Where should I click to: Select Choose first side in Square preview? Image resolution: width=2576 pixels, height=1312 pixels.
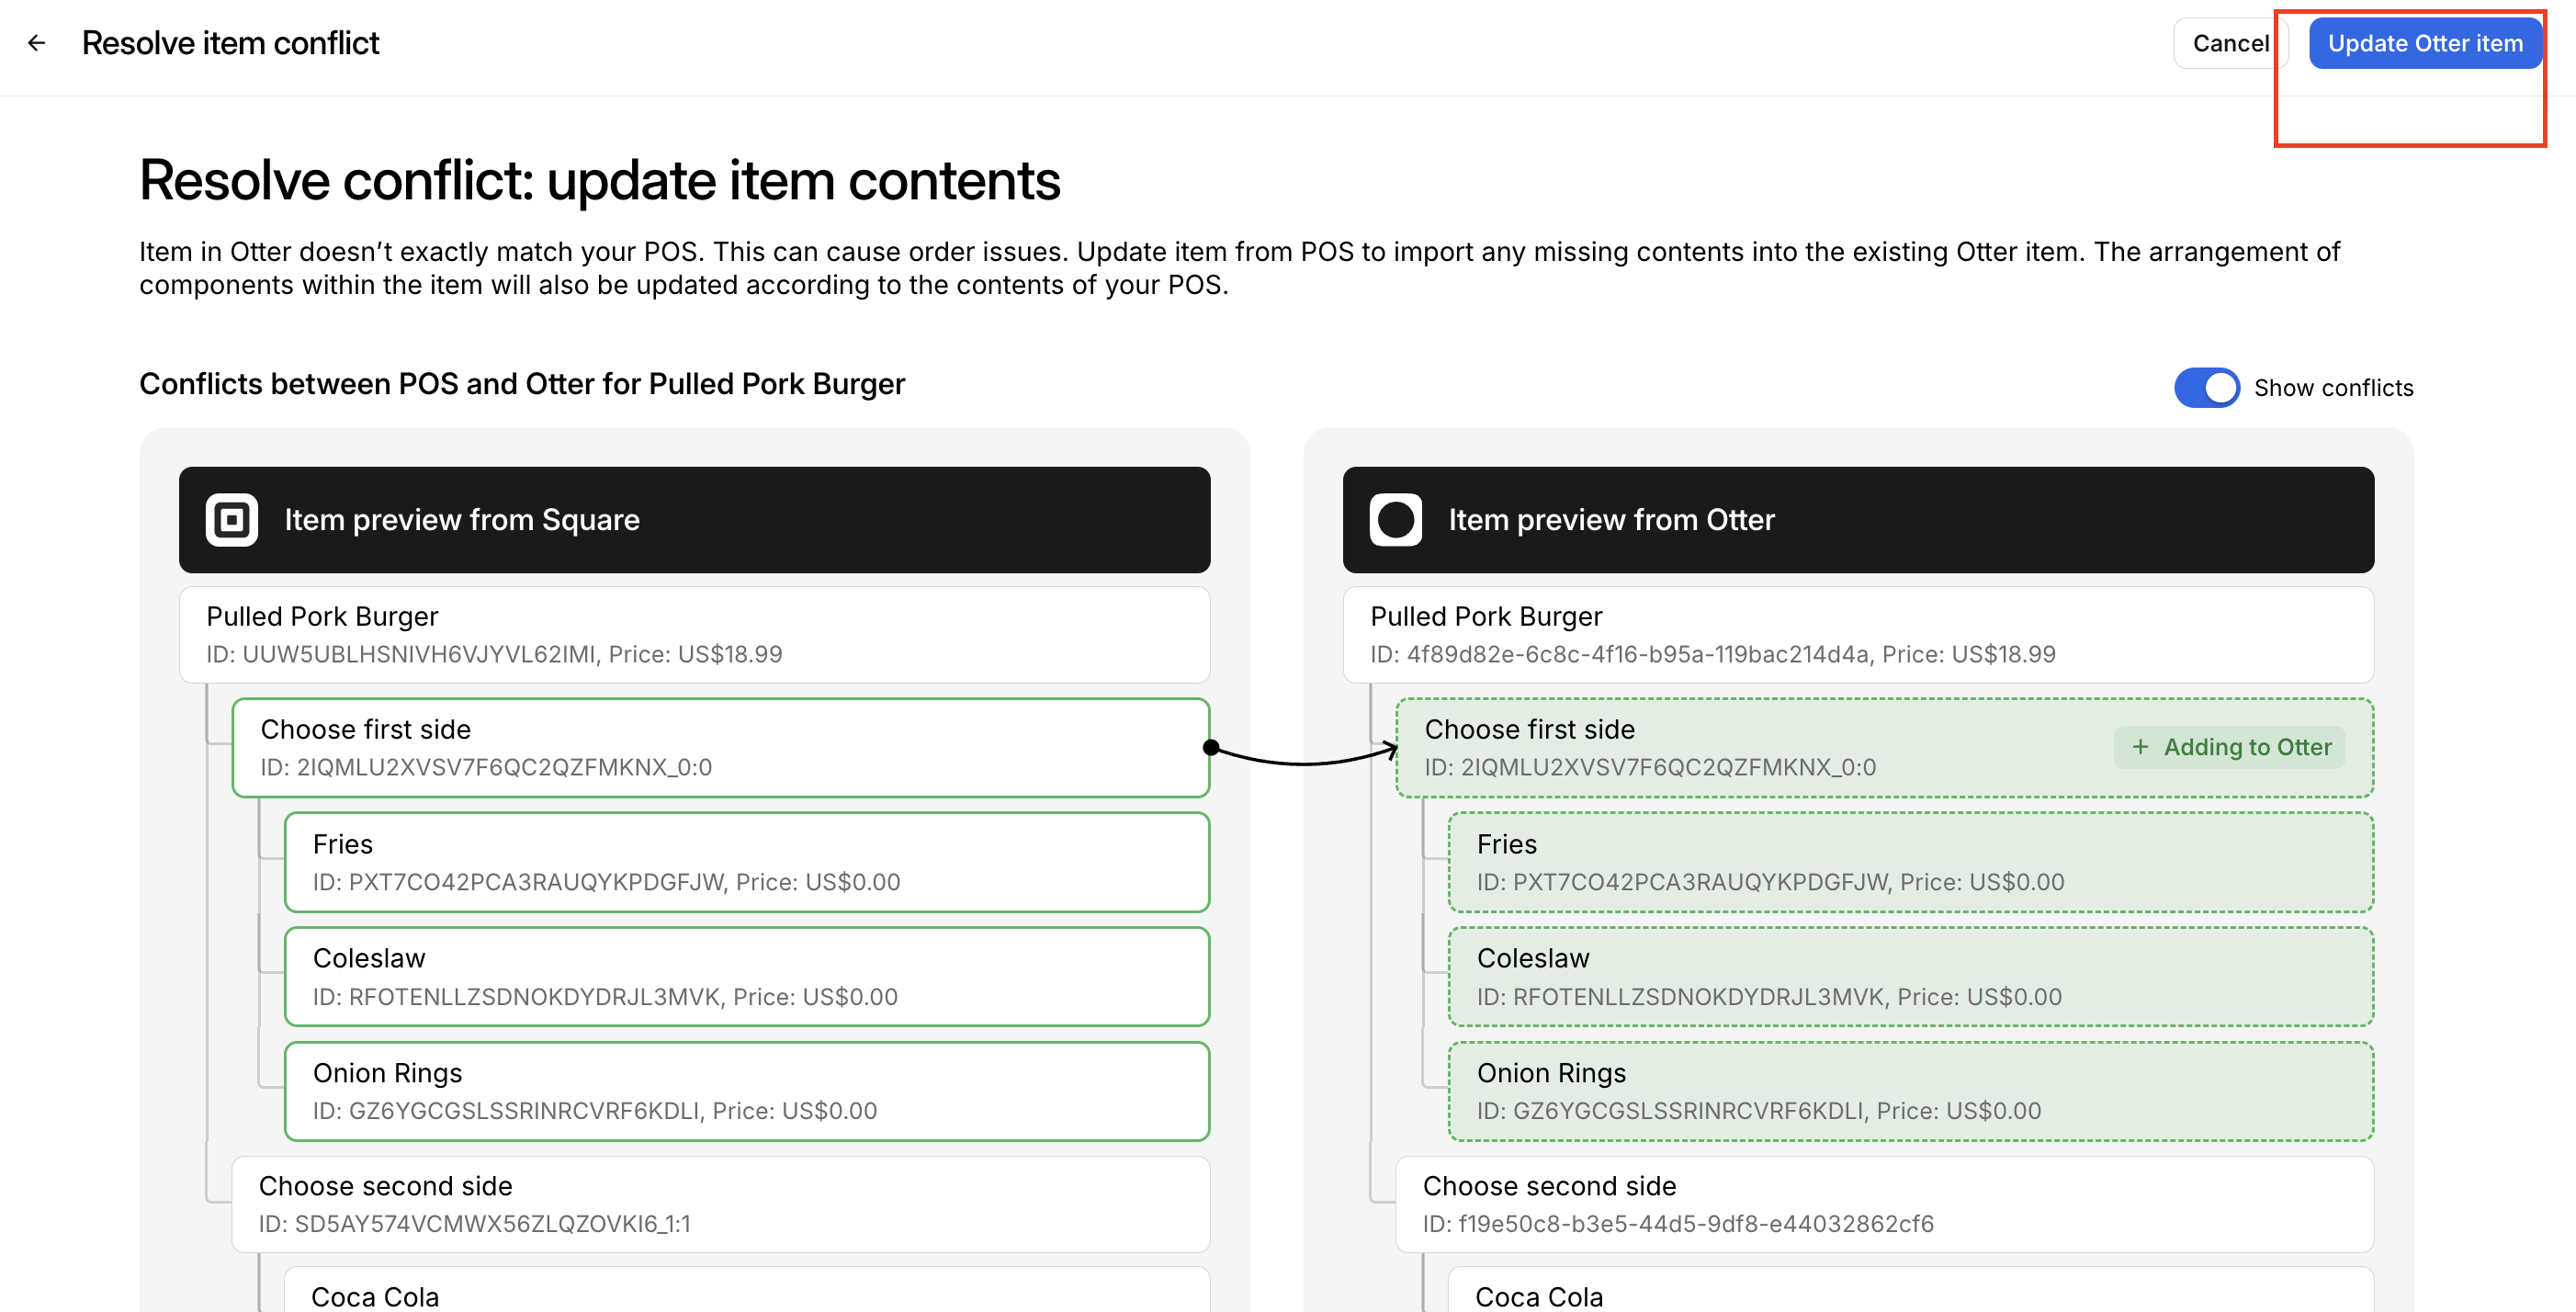point(721,748)
